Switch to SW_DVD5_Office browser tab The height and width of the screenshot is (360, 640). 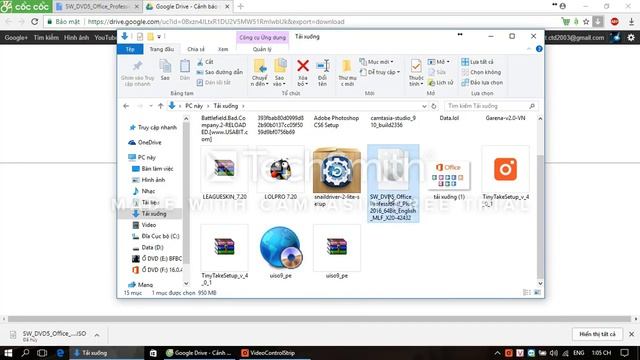(x=97, y=7)
